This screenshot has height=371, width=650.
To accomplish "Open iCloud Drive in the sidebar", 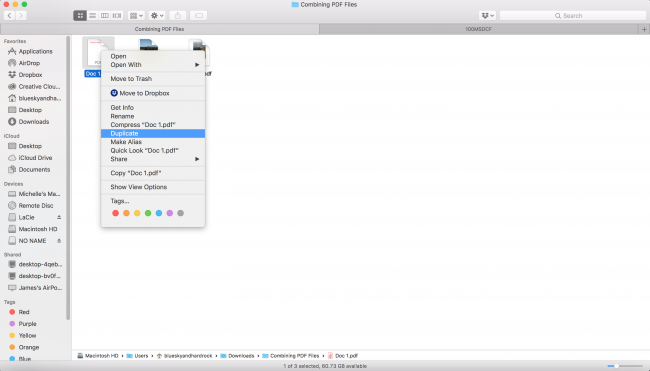I will (x=35, y=158).
